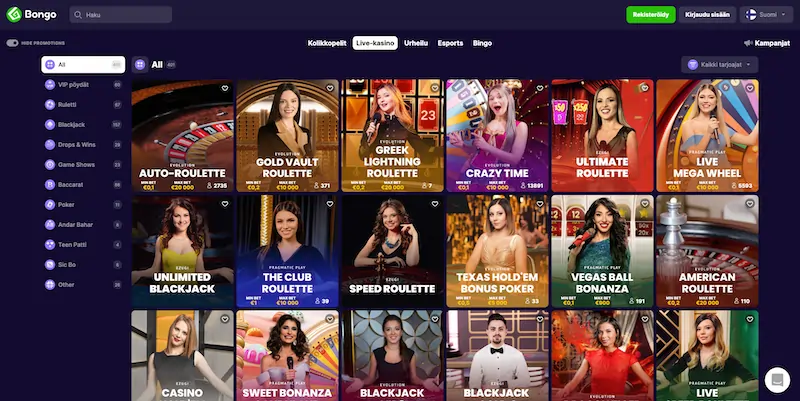Open the Suomi language dropdown
The width and height of the screenshot is (800, 401).
click(766, 15)
